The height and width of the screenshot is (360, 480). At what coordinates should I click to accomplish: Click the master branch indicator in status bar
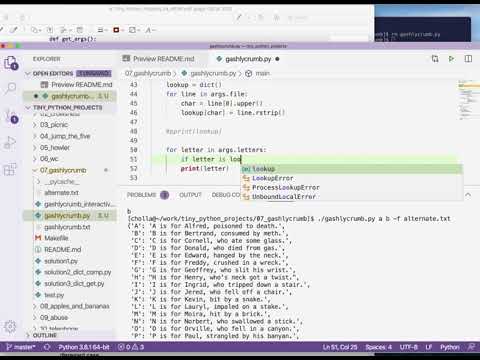[x=21, y=347]
